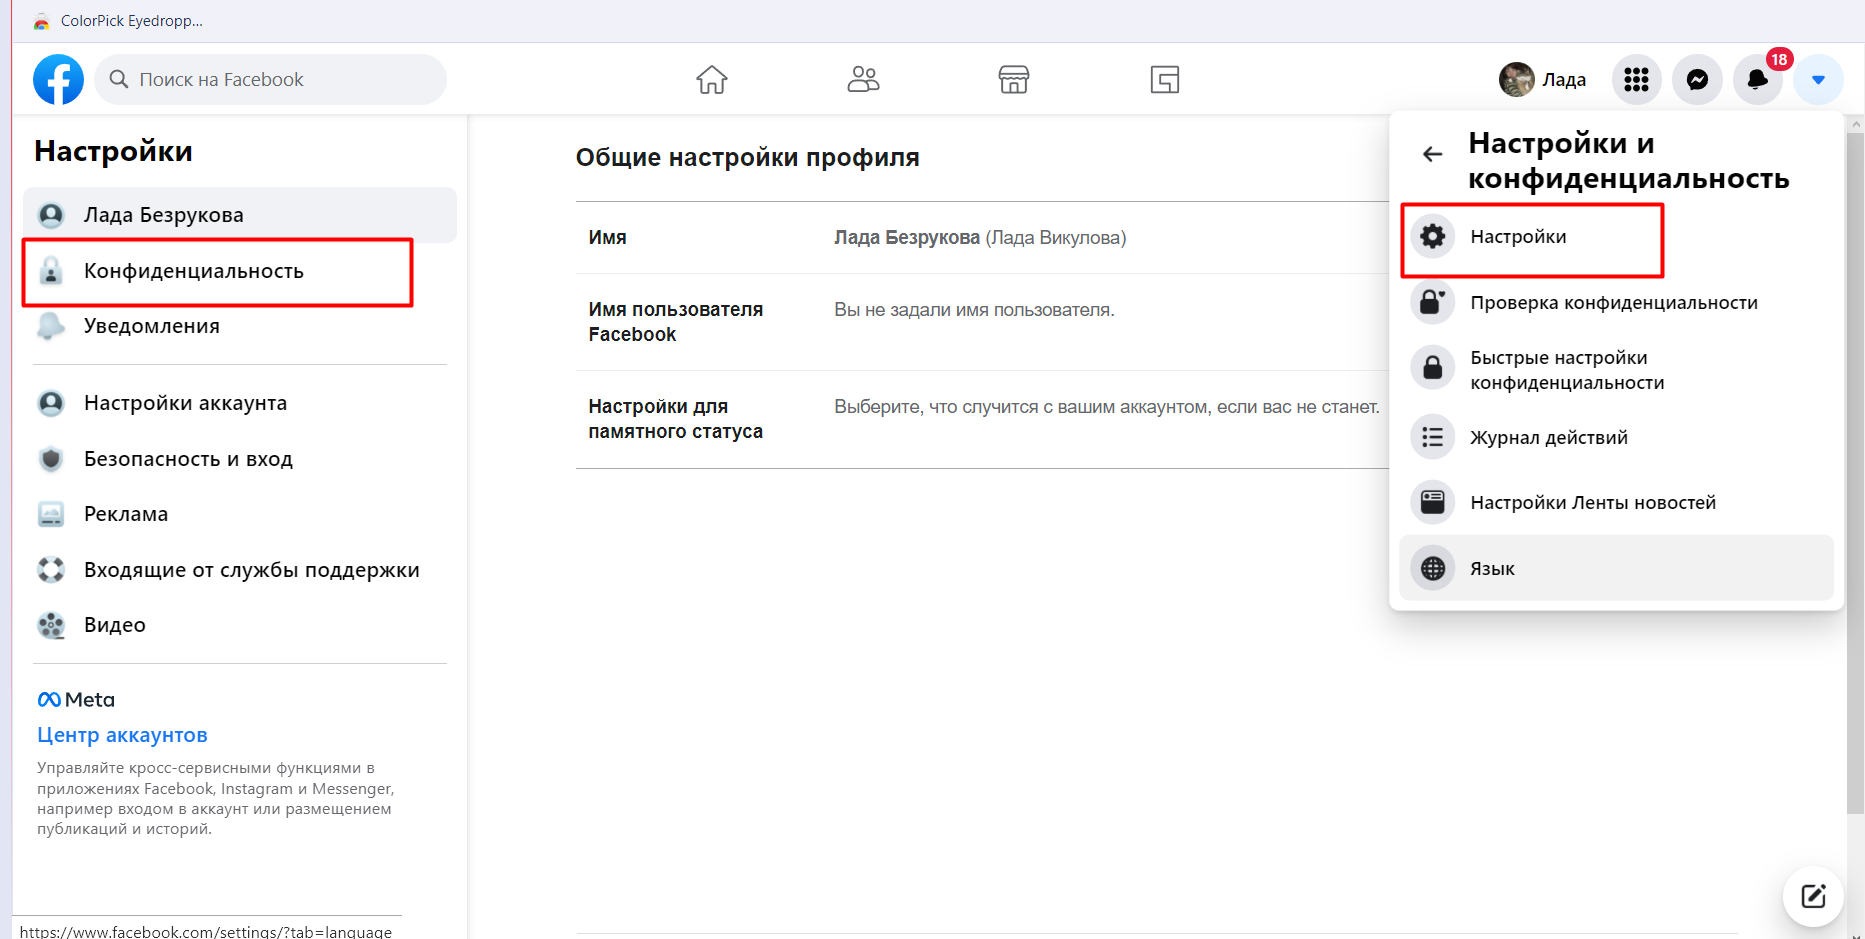The width and height of the screenshot is (1865, 939).
Task: Click news feed icon in menu
Action: [1432, 502]
